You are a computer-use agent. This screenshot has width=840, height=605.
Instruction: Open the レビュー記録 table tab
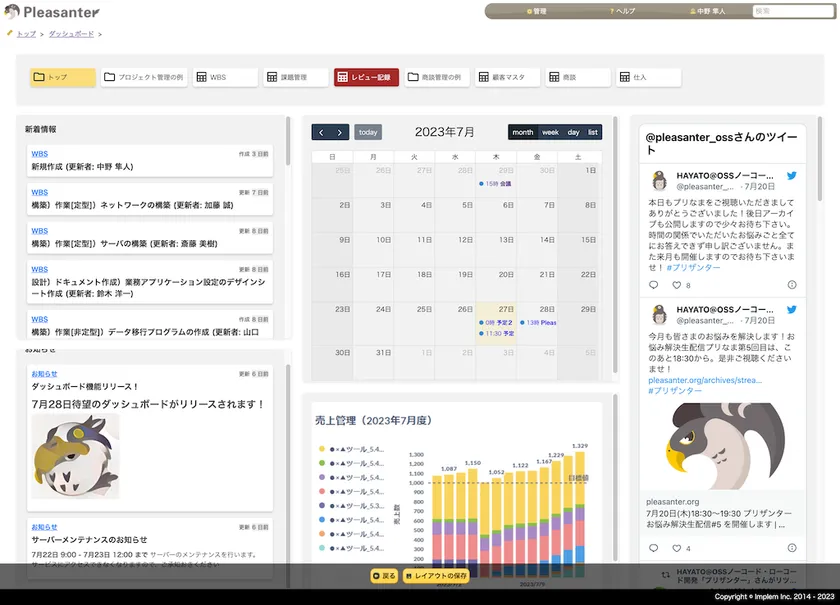pyautogui.click(x=366, y=77)
